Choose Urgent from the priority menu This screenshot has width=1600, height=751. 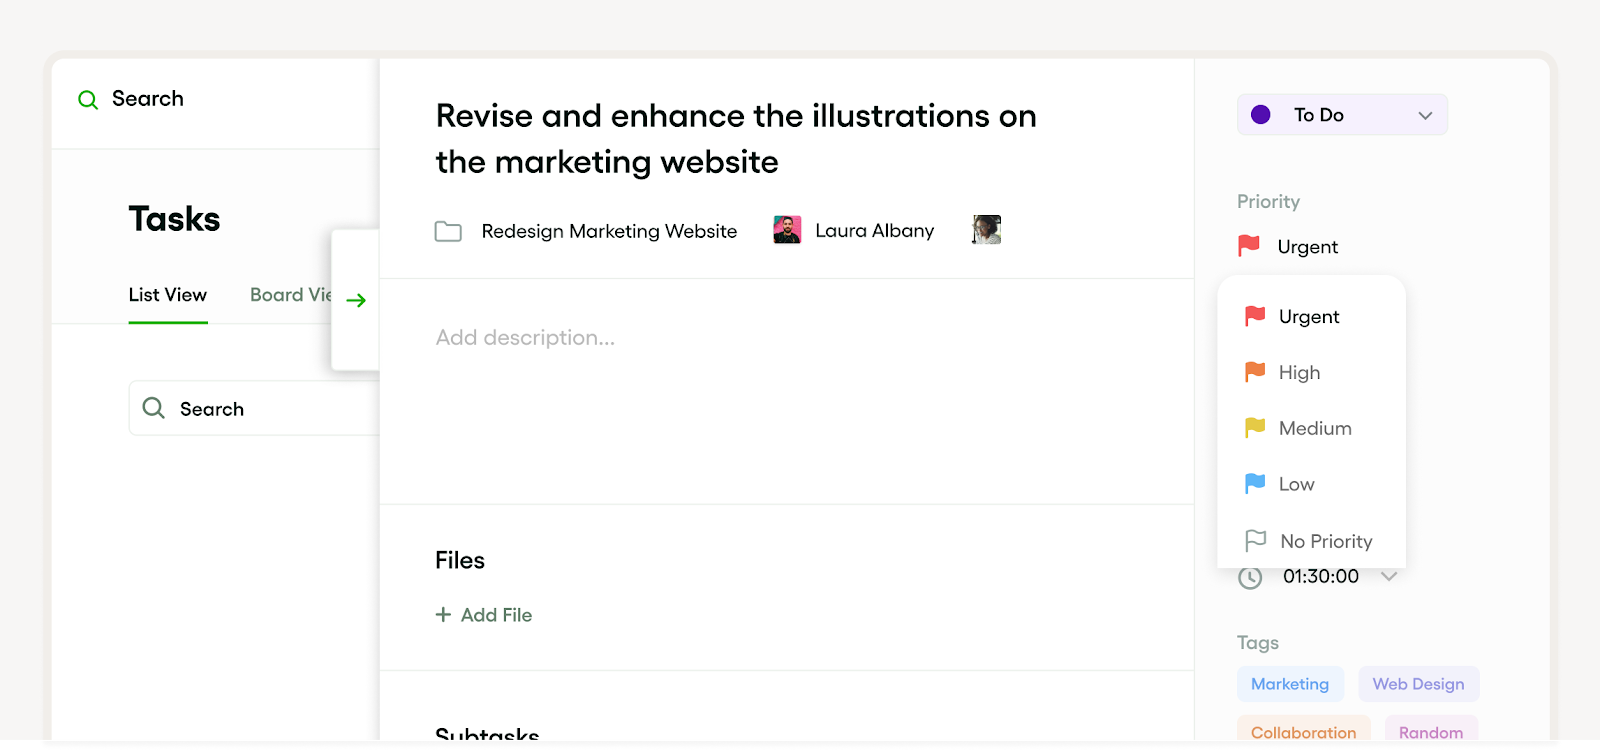coord(1311,316)
